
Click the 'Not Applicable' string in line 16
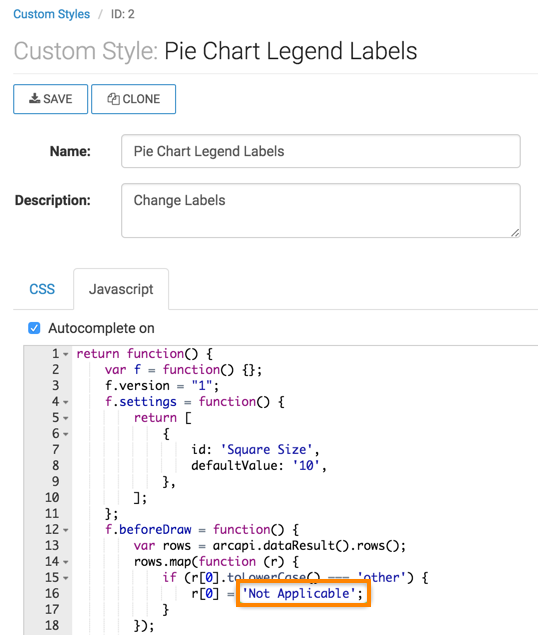(x=299, y=593)
